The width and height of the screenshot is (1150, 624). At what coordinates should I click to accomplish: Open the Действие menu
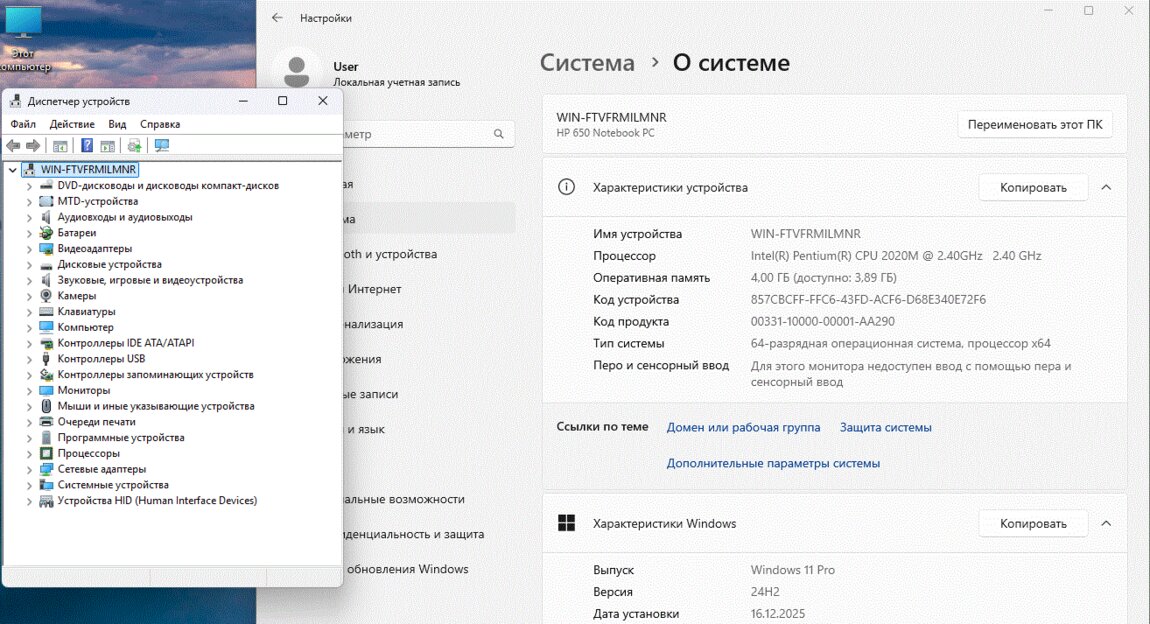(x=72, y=124)
